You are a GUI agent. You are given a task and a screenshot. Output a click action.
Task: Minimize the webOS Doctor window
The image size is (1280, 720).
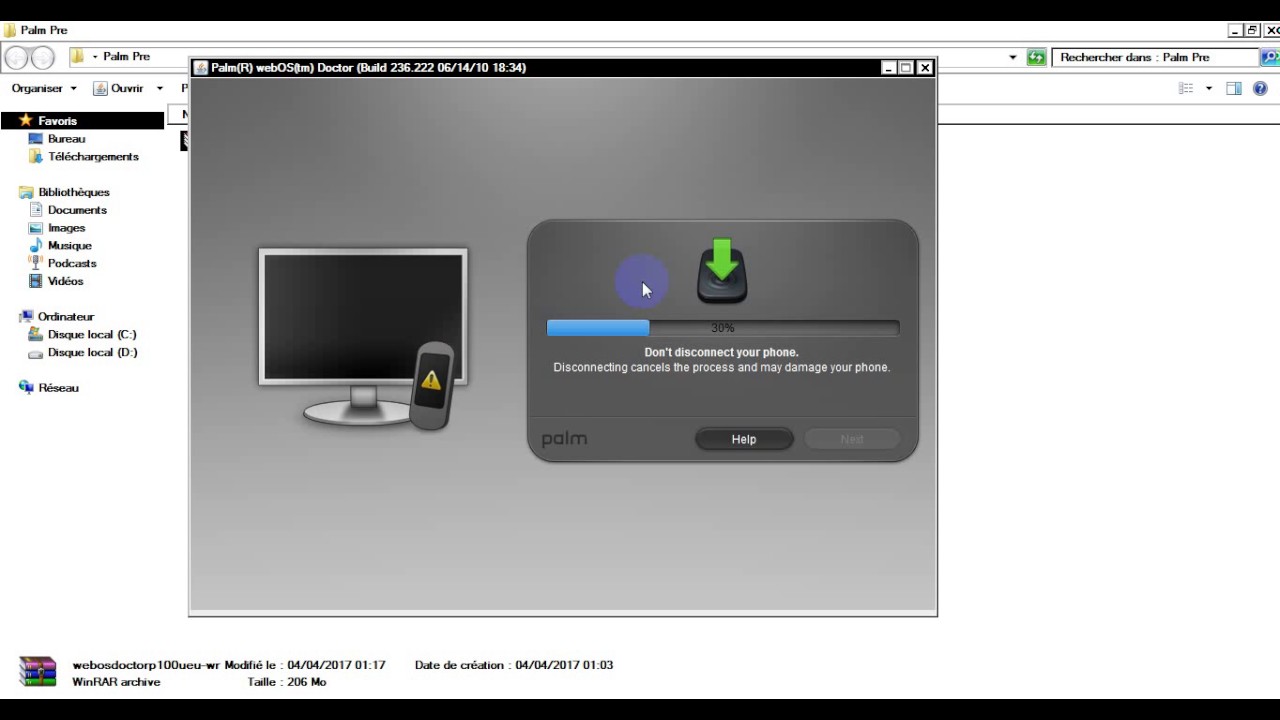pyautogui.click(x=888, y=68)
